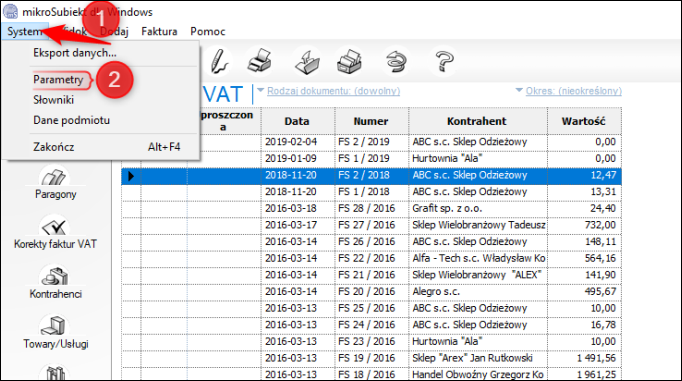
Task: Click the import-to-tray toolbar icon
Action: point(307,61)
